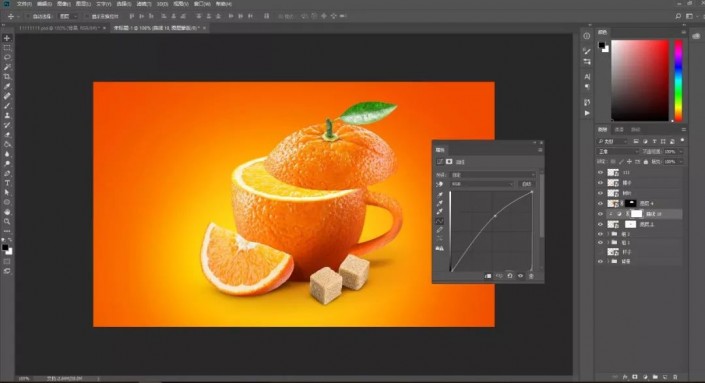
Task: Open the layer blend mode dropdown
Action: point(617,151)
